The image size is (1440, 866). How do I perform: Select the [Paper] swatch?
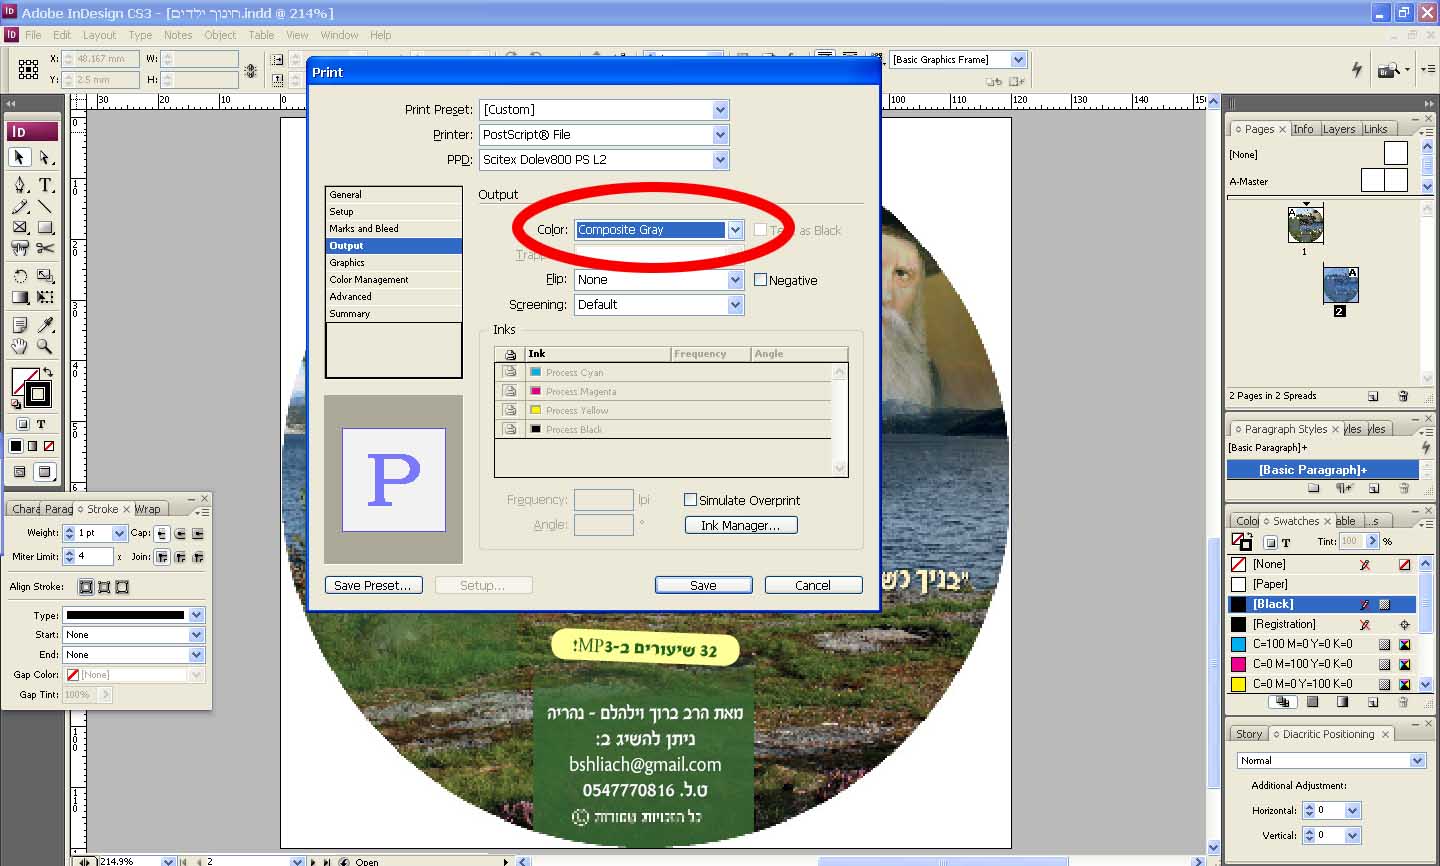point(1321,584)
